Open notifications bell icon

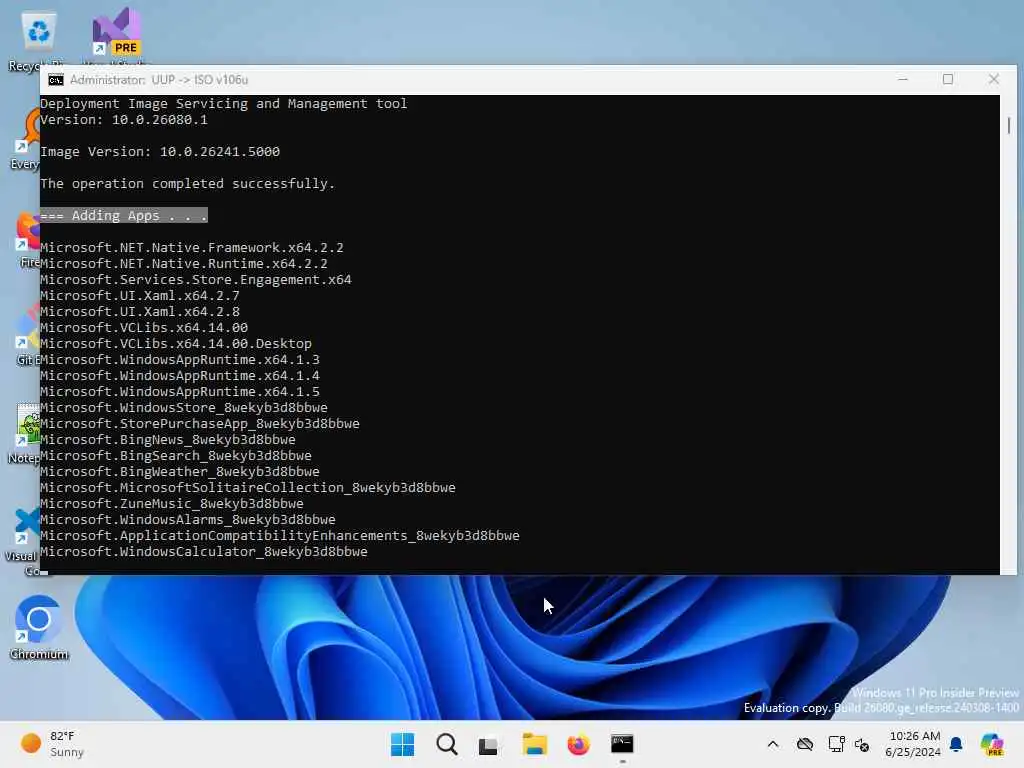956,744
